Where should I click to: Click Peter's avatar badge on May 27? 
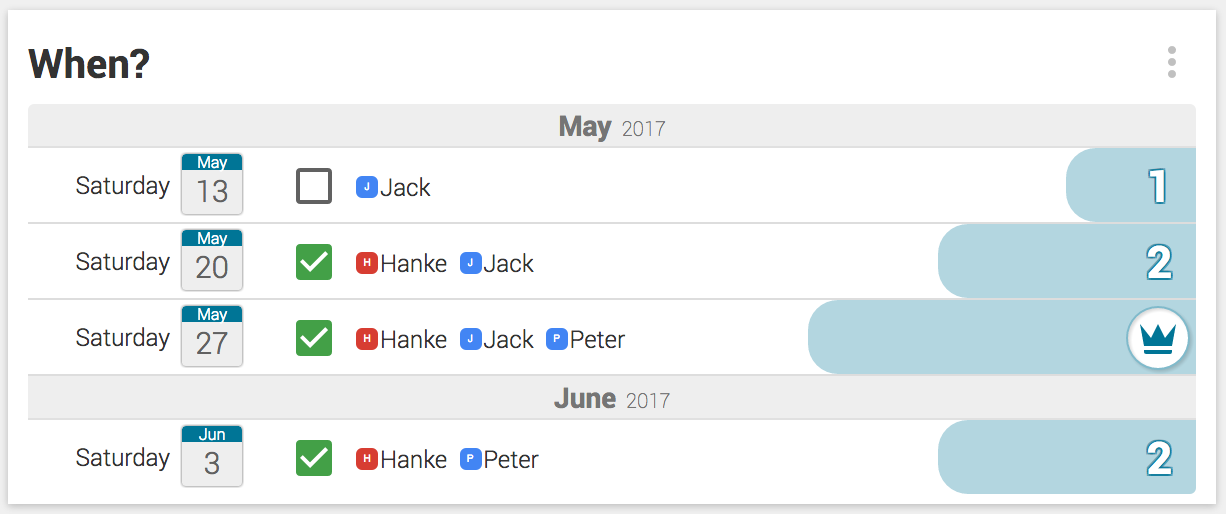(556, 339)
